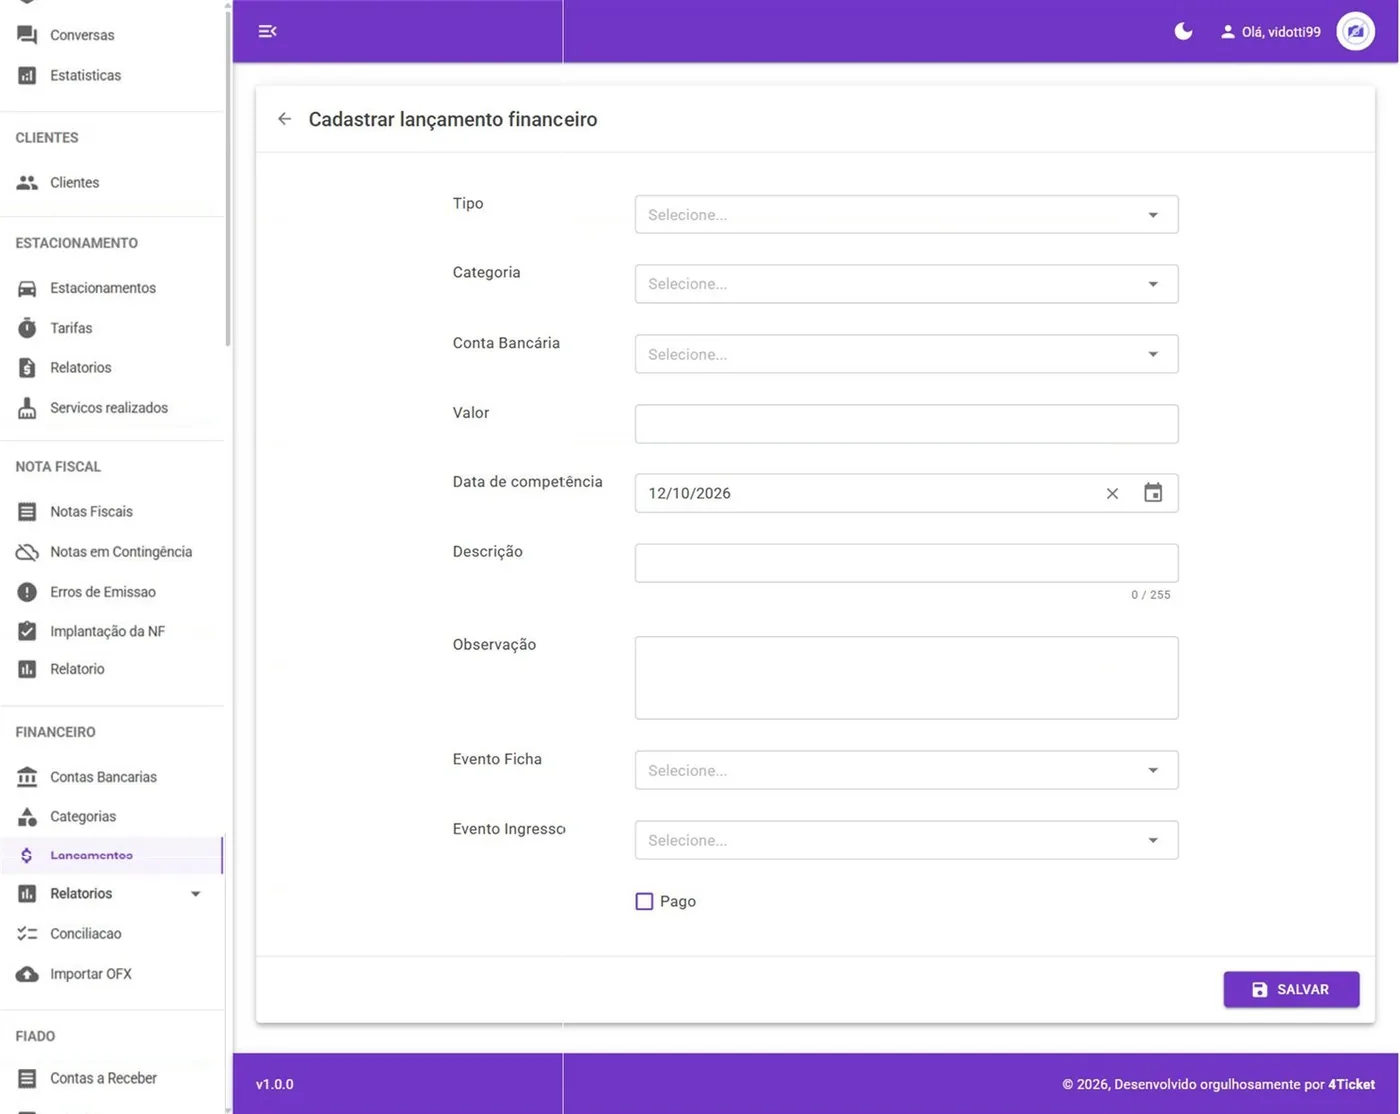Click the SALVAR button
Viewport: 1400px width, 1114px height.
[x=1291, y=989]
